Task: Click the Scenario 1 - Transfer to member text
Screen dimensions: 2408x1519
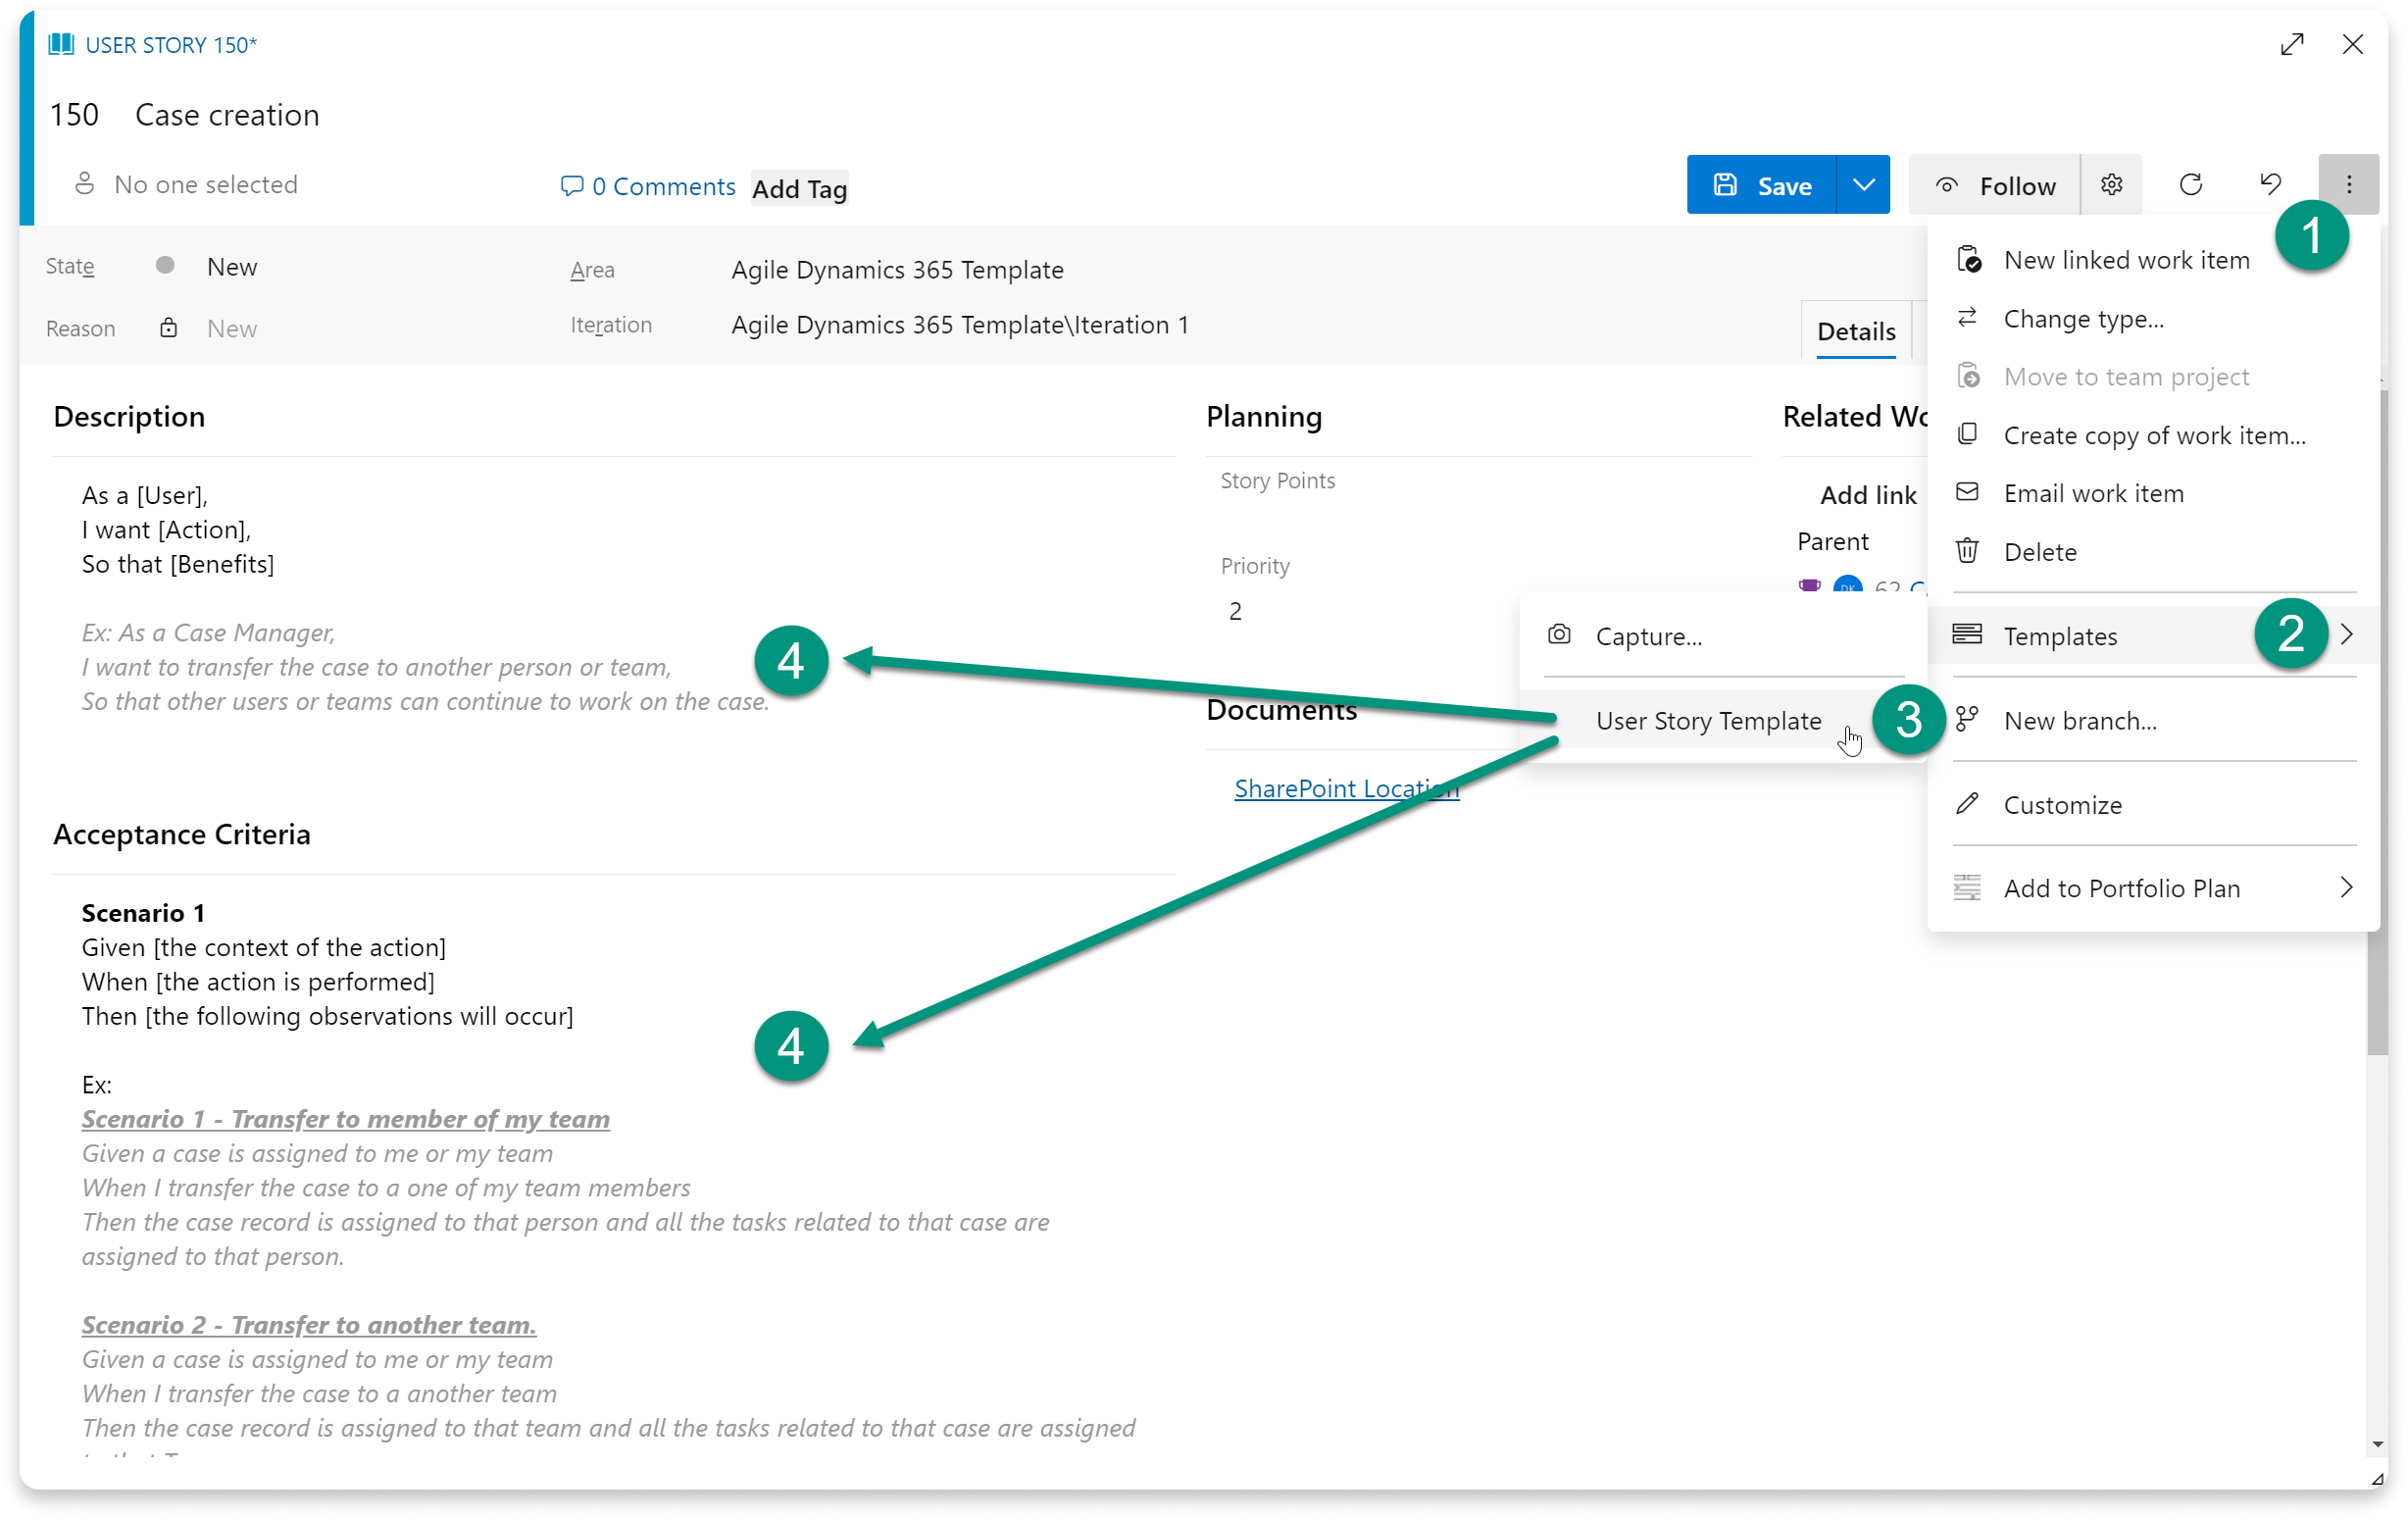Action: pyautogui.click(x=345, y=1118)
